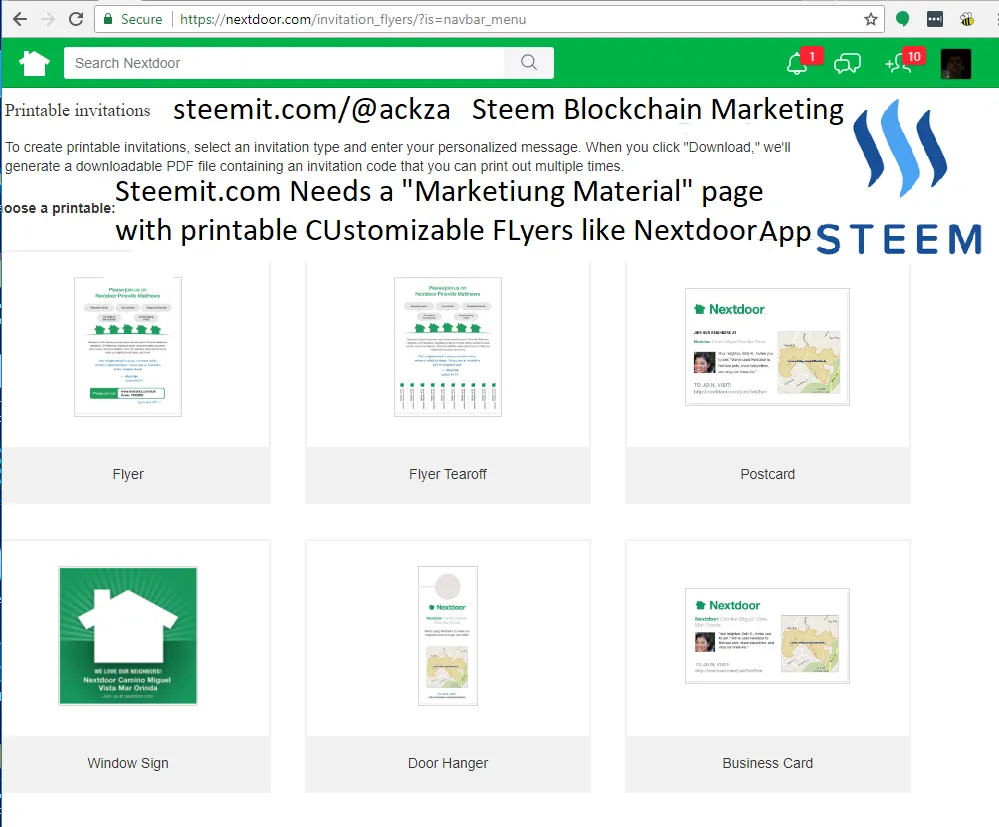Select the Window Sign preview thumbnail
999x827 pixels.
coord(128,636)
